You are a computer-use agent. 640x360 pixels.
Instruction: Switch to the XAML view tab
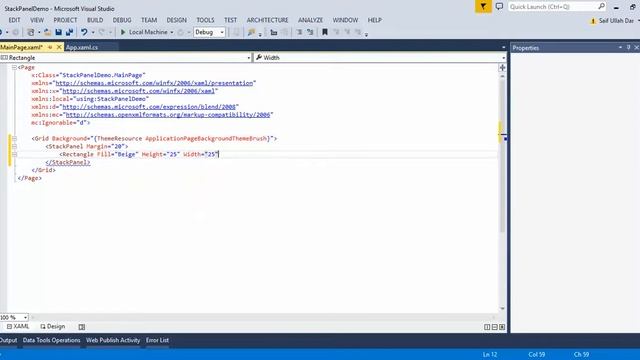18,327
